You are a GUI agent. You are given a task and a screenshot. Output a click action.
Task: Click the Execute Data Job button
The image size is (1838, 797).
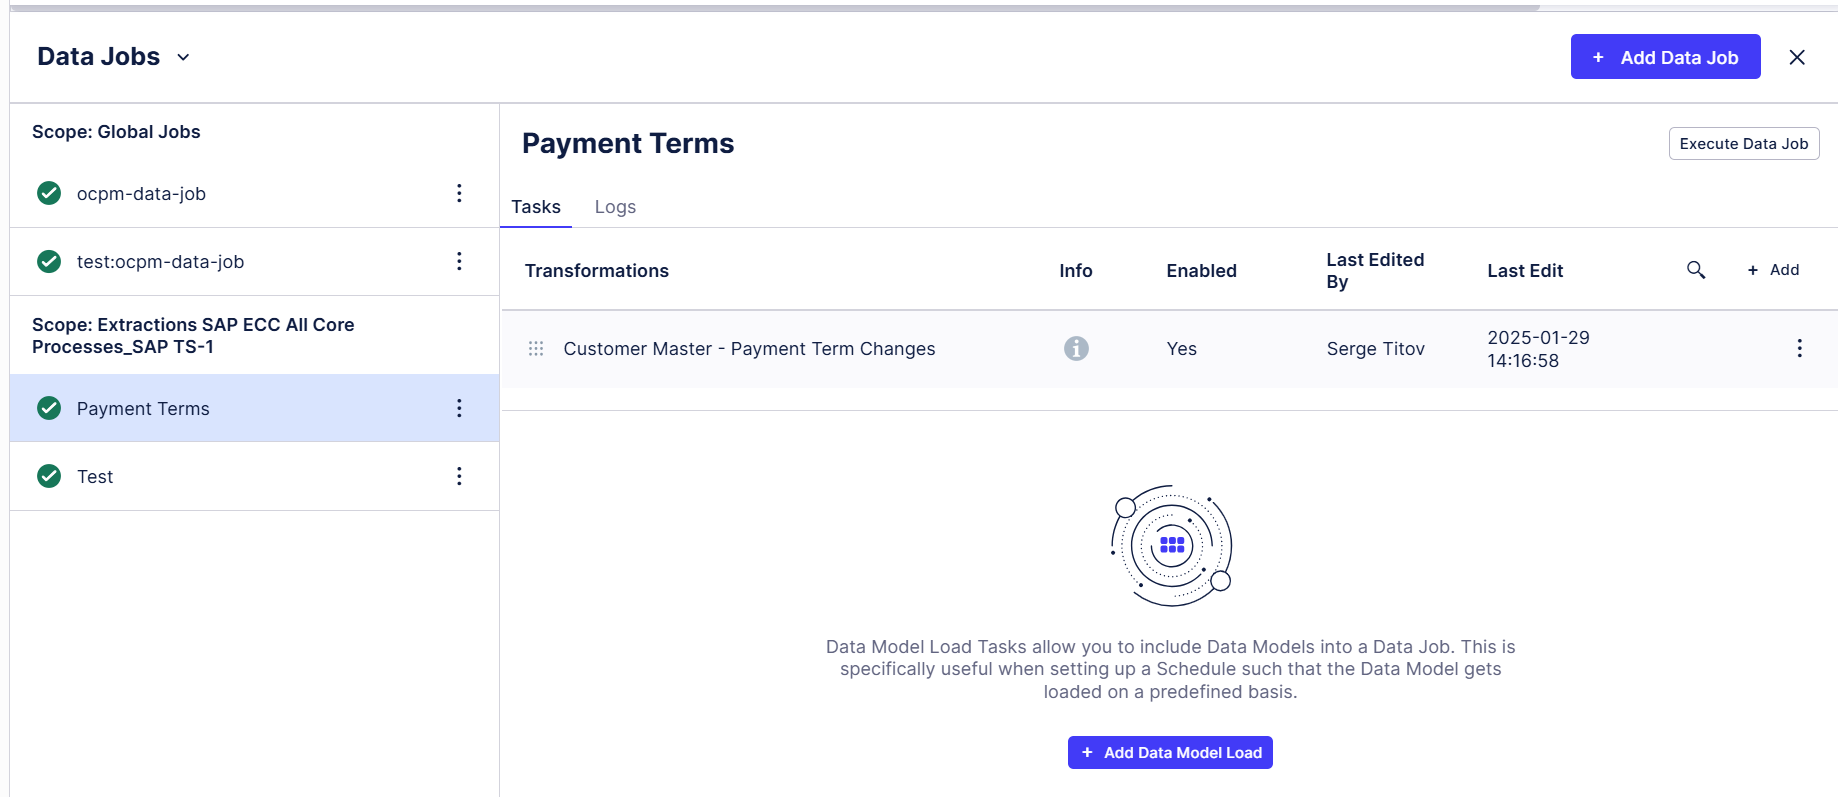coord(1743,144)
